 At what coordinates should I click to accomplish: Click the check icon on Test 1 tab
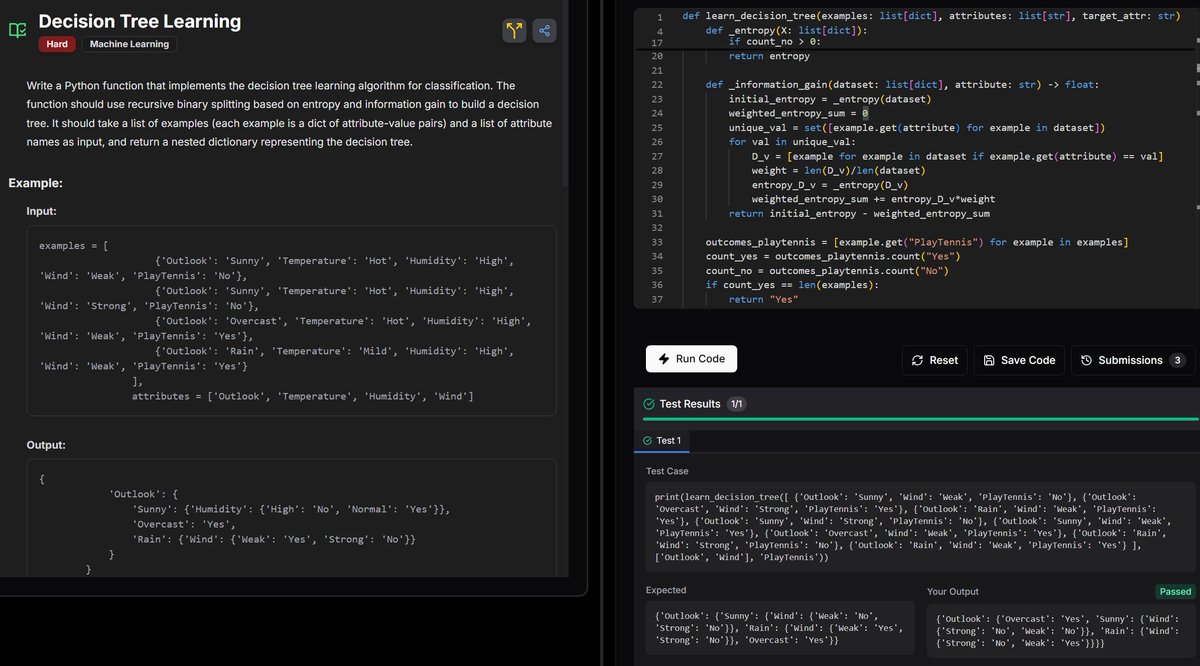pos(648,441)
